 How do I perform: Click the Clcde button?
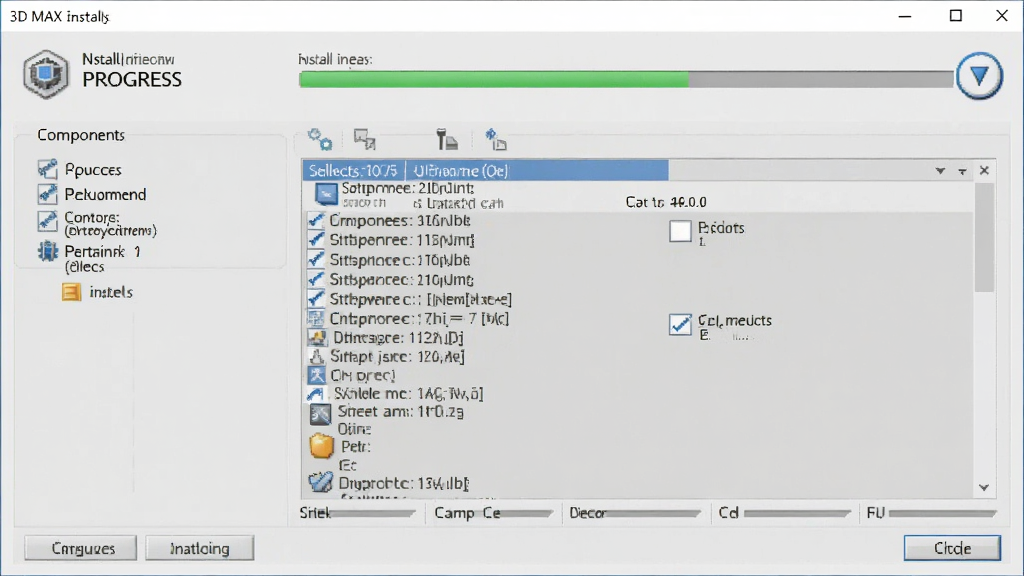(x=952, y=548)
